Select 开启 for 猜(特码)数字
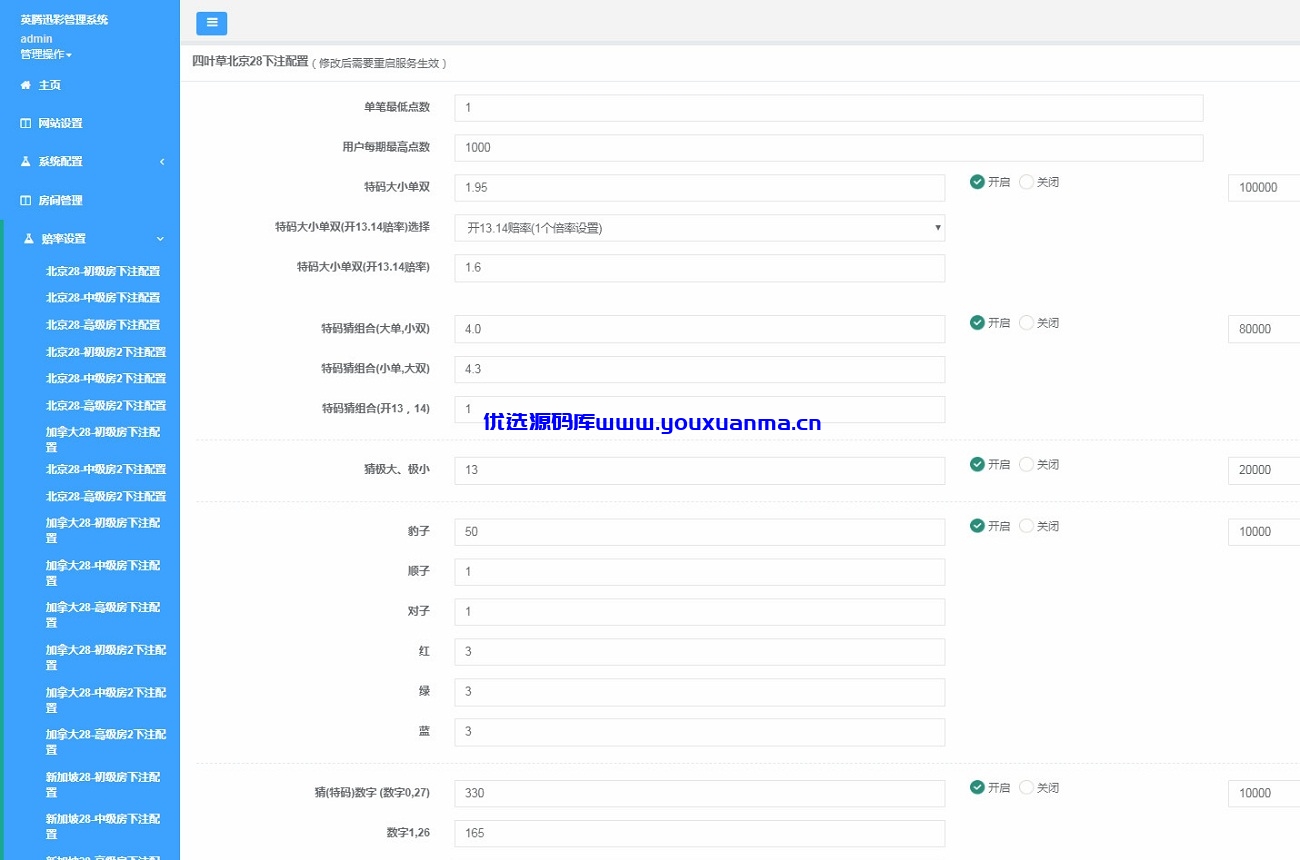 click(x=977, y=787)
